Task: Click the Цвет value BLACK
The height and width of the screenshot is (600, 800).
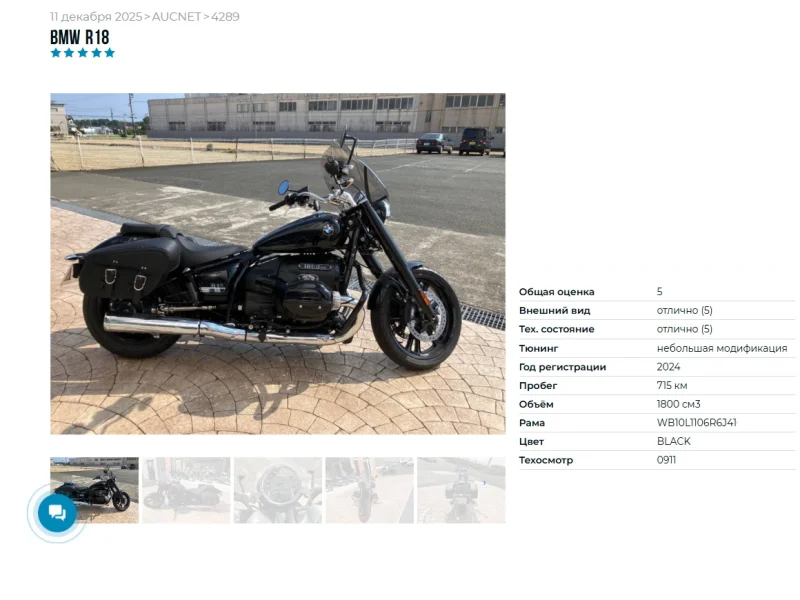Action: [673, 441]
